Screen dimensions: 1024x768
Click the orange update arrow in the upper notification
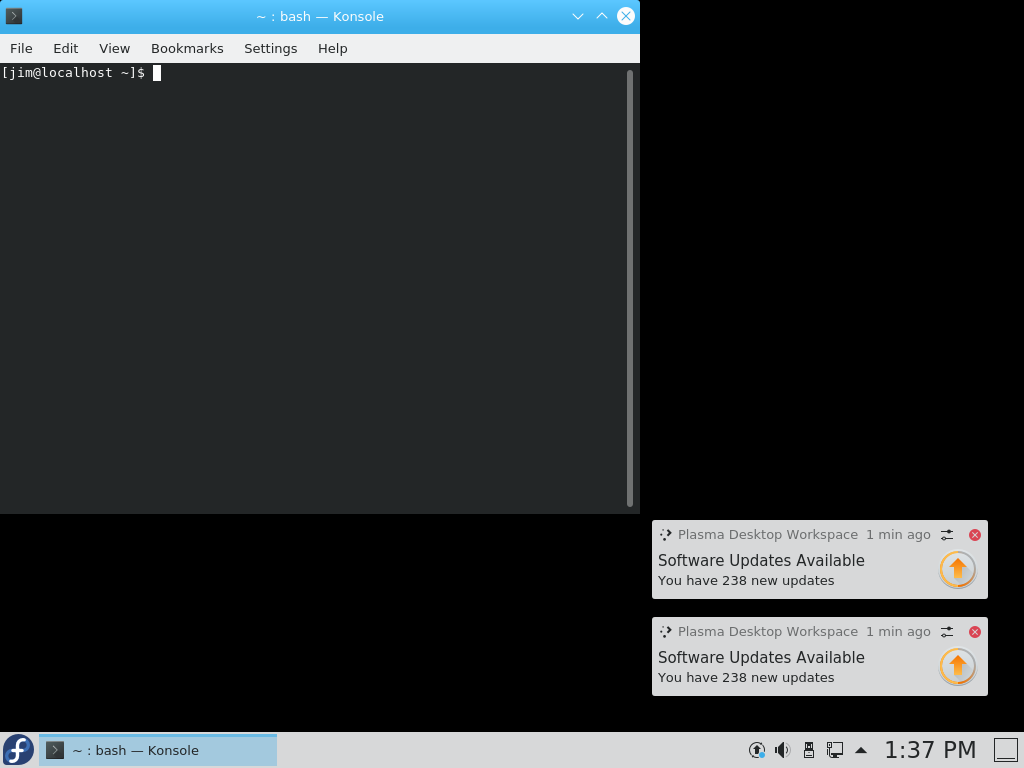tap(957, 569)
